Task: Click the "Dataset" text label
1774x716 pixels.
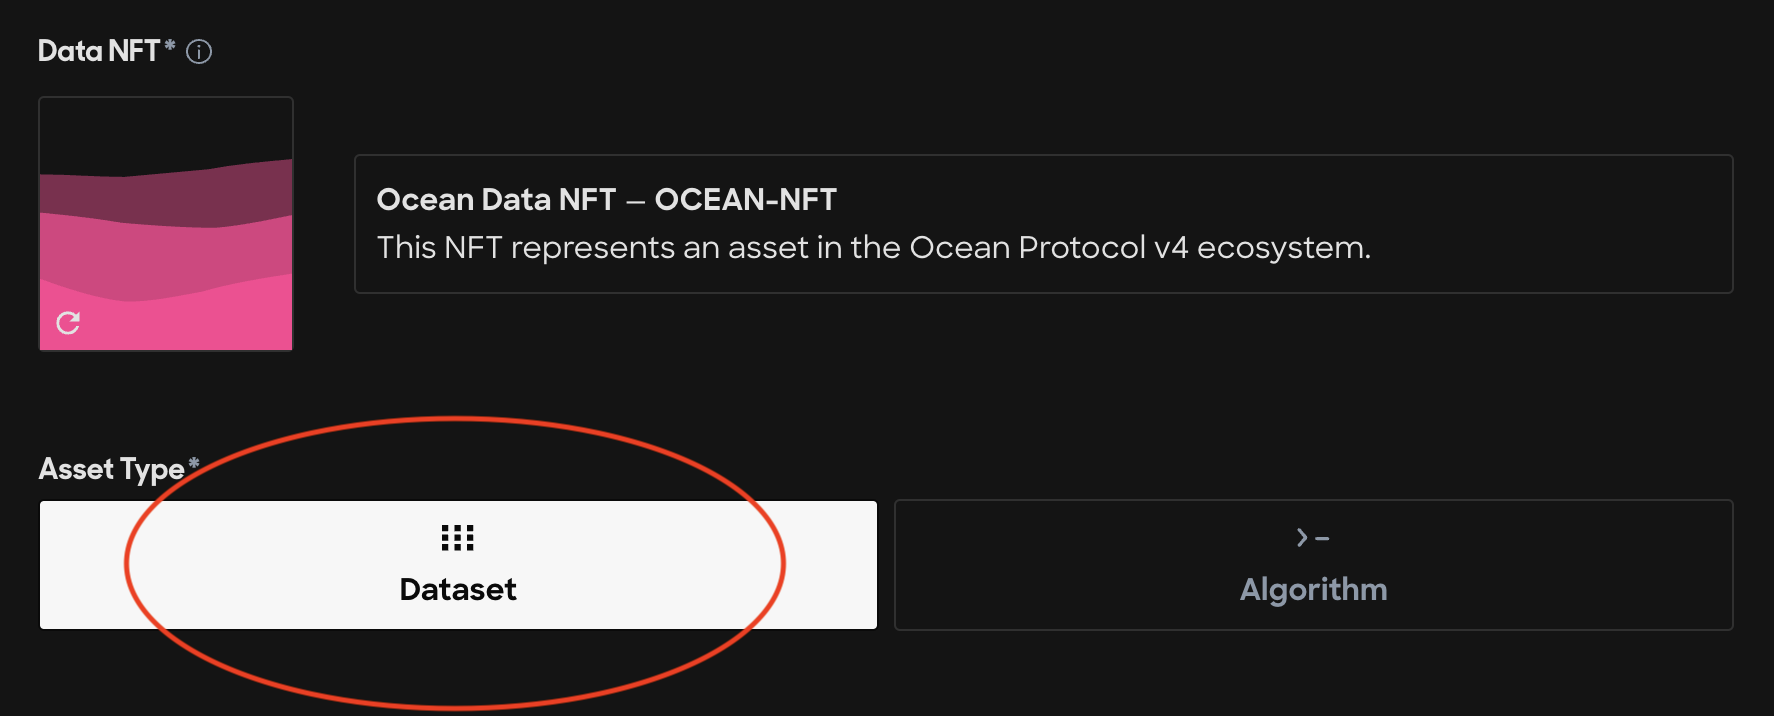Action: [x=458, y=589]
